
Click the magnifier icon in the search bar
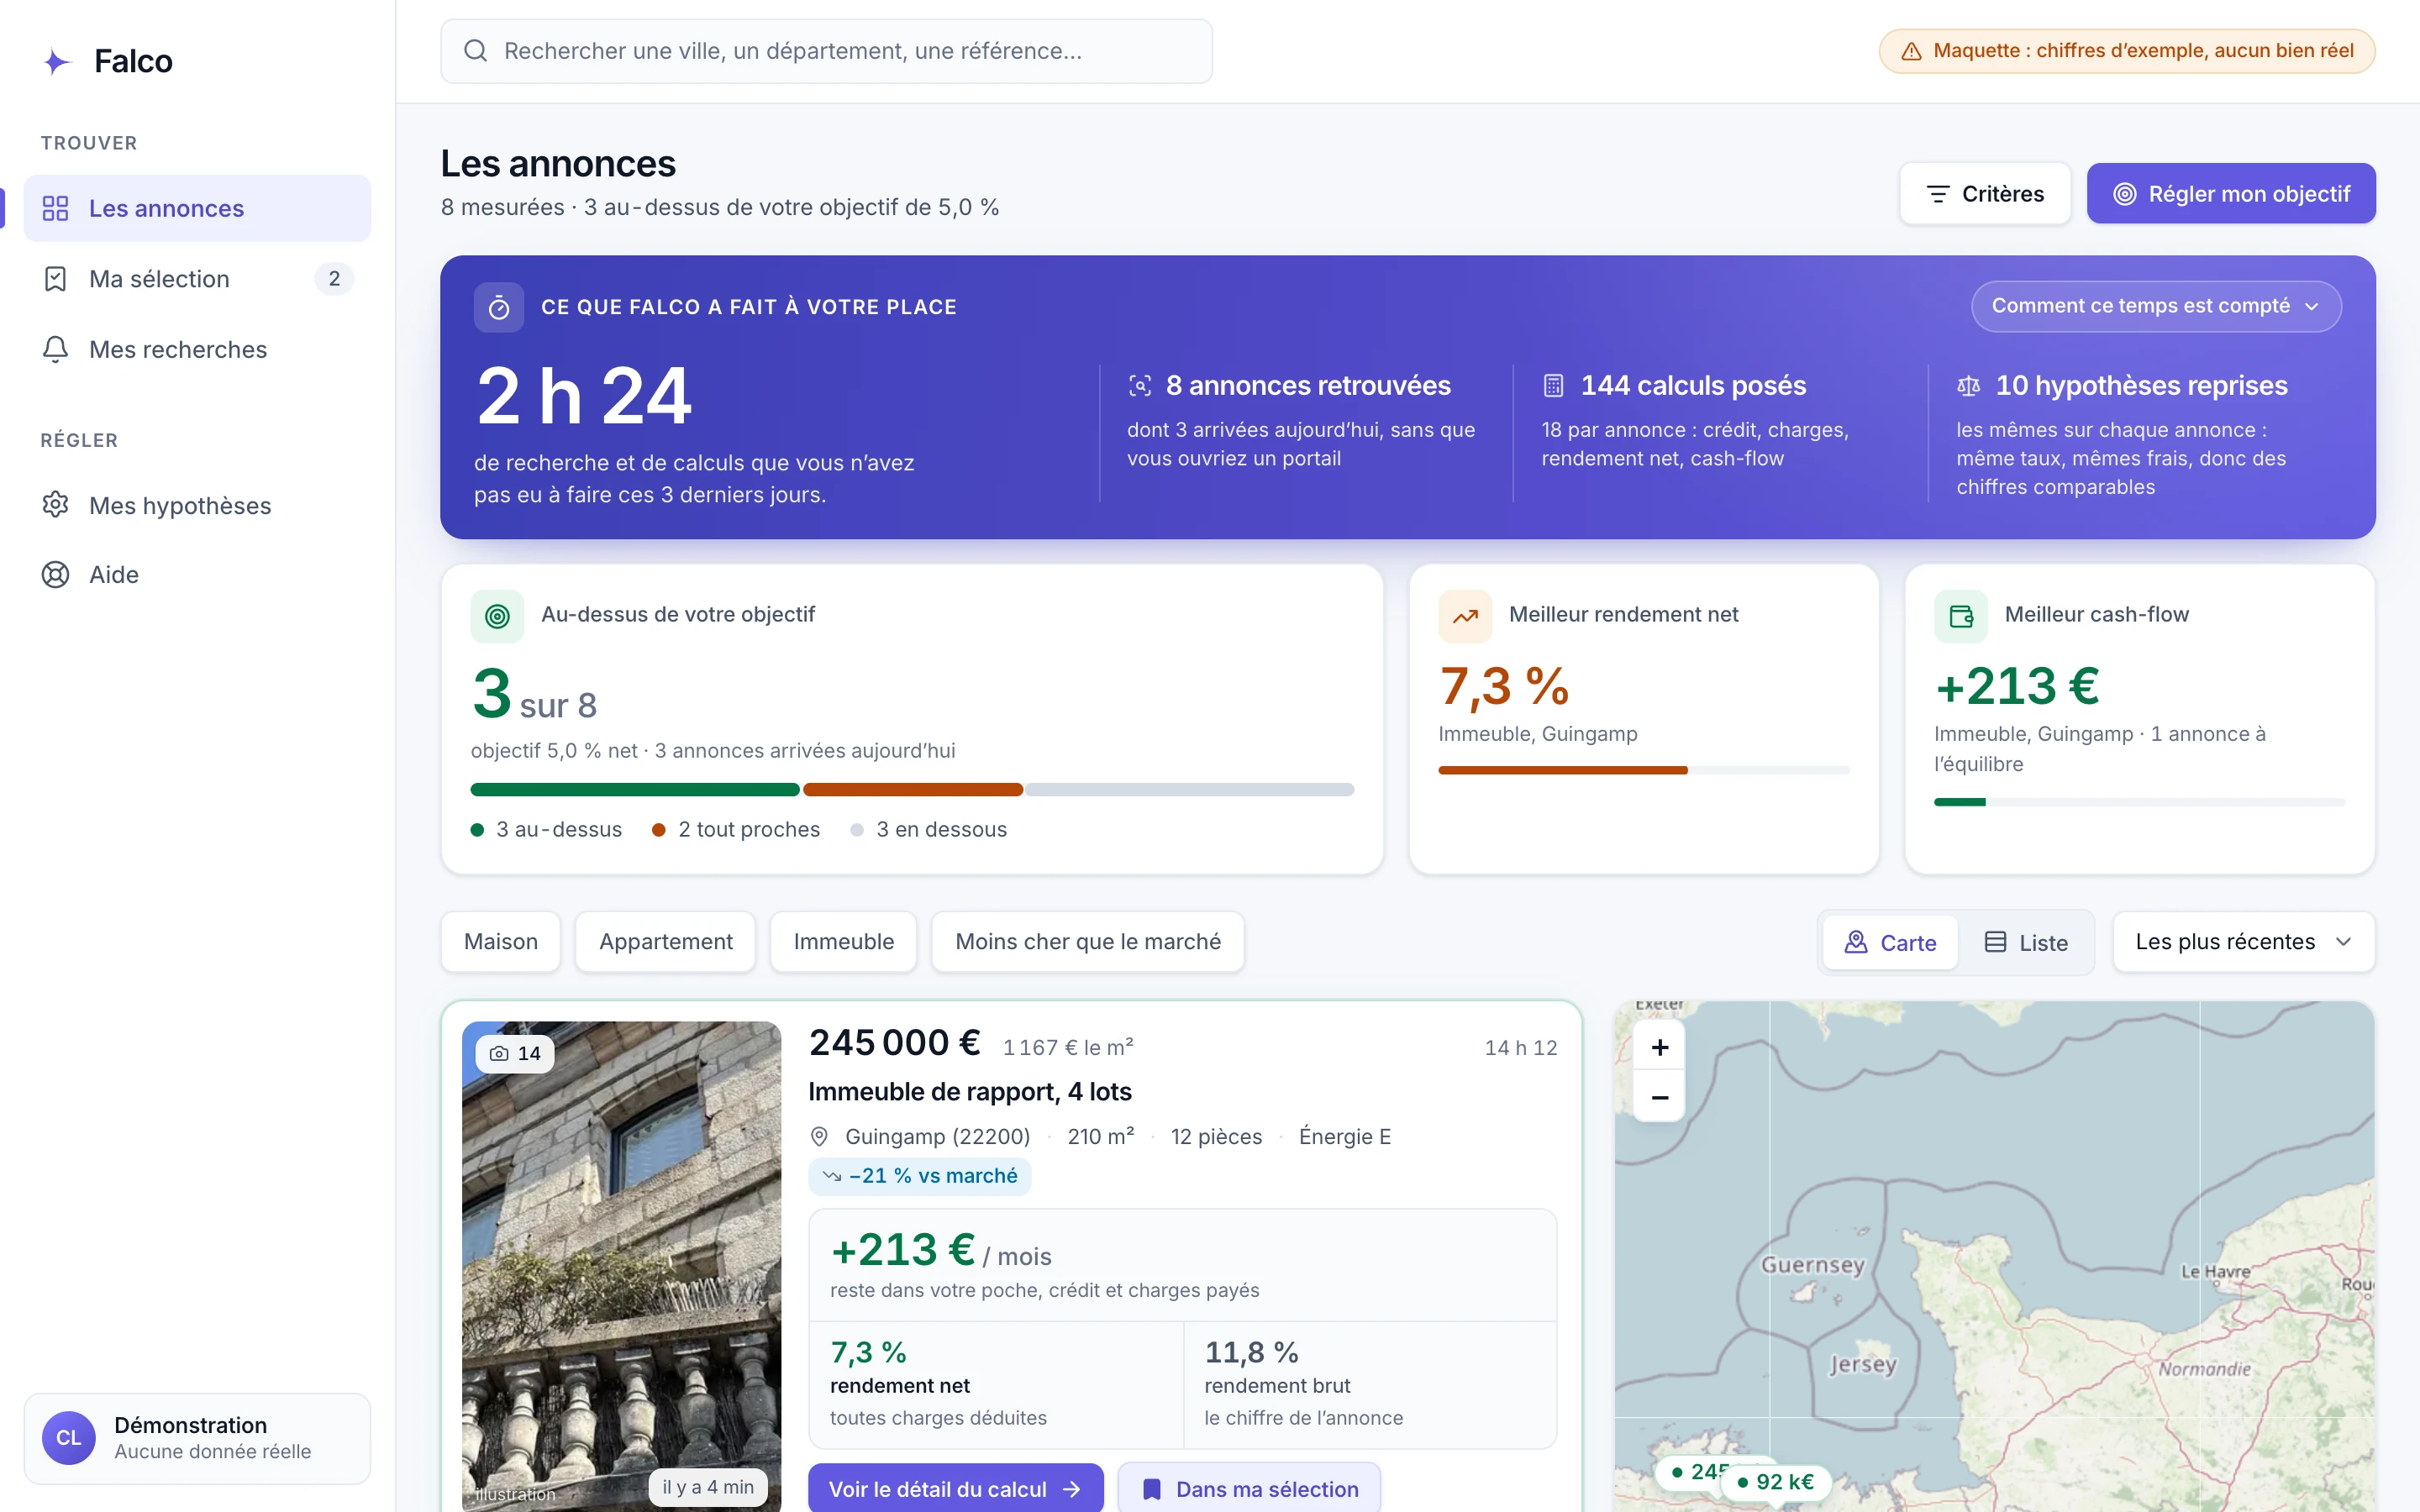point(476,51)
